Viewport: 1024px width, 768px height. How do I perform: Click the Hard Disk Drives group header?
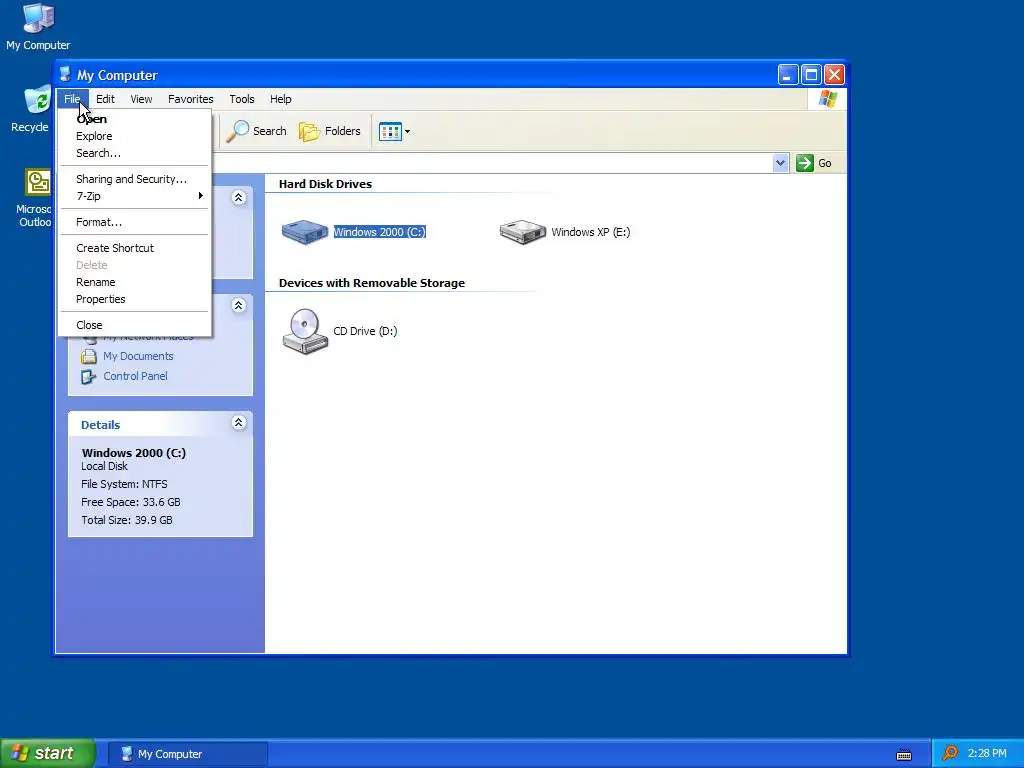coord(325,184)
